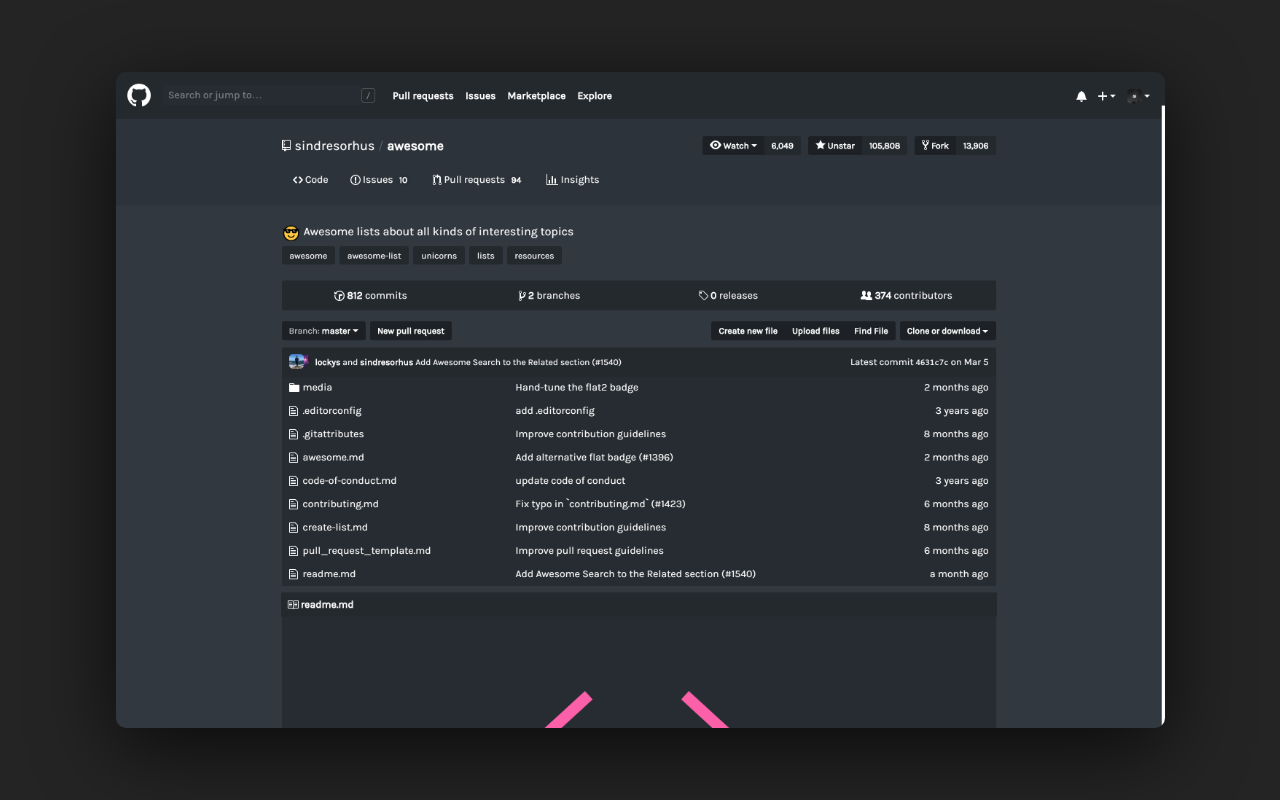The width and height of the screenshot is (1280, 800).
Task: Select the lists topic tag
Action: tap(486, 256)
